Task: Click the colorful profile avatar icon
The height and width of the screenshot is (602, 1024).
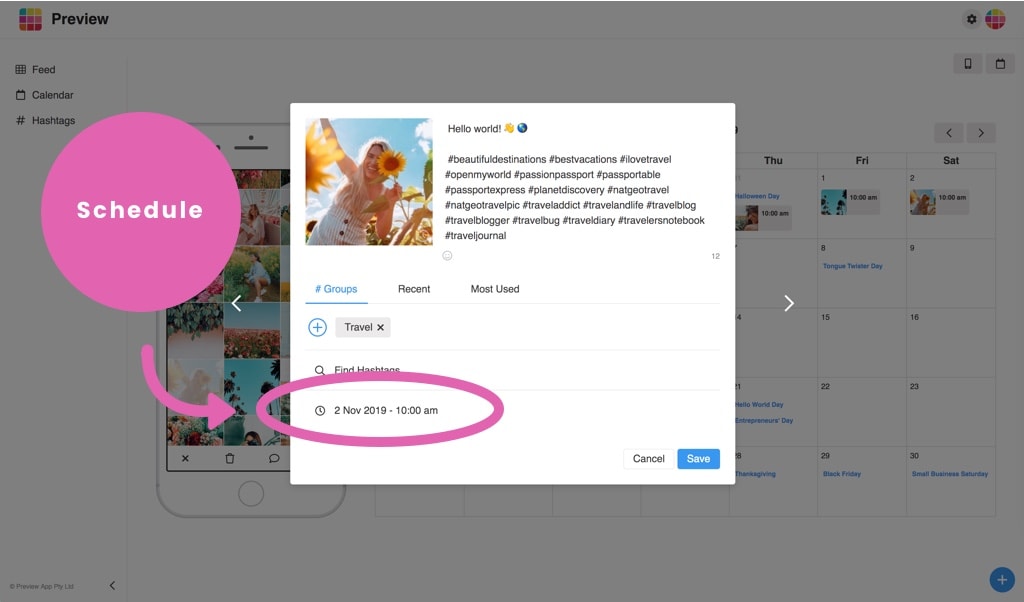Action: [995, 19]
